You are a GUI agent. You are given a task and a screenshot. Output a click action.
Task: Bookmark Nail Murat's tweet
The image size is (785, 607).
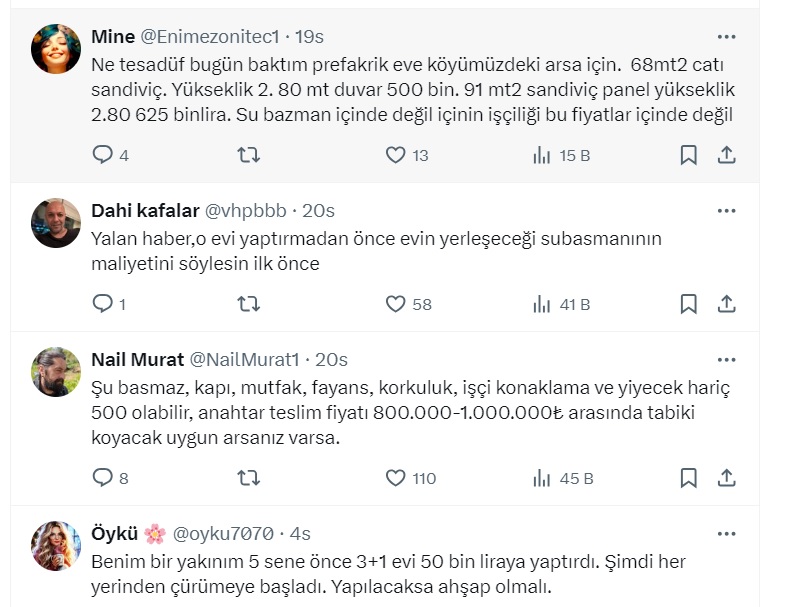click(688, 478)
